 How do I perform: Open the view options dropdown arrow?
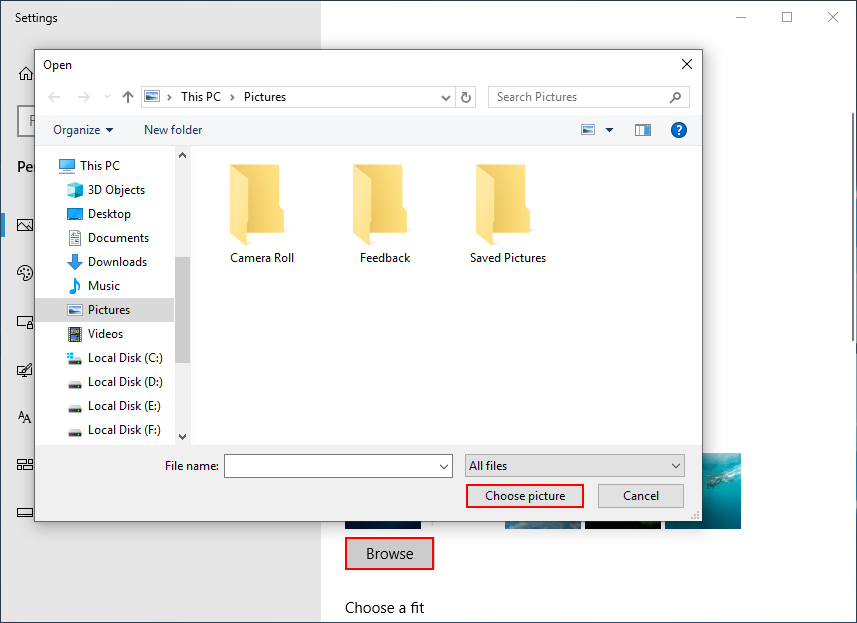point(609,130)
